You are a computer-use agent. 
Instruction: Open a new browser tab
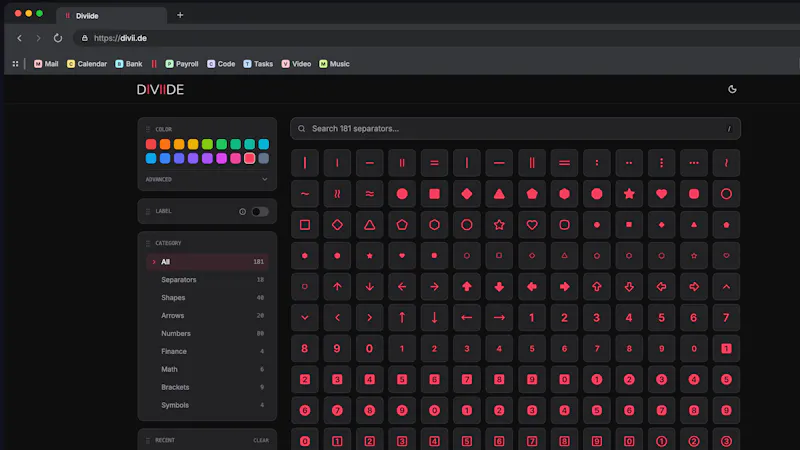[x=180, y=15]
